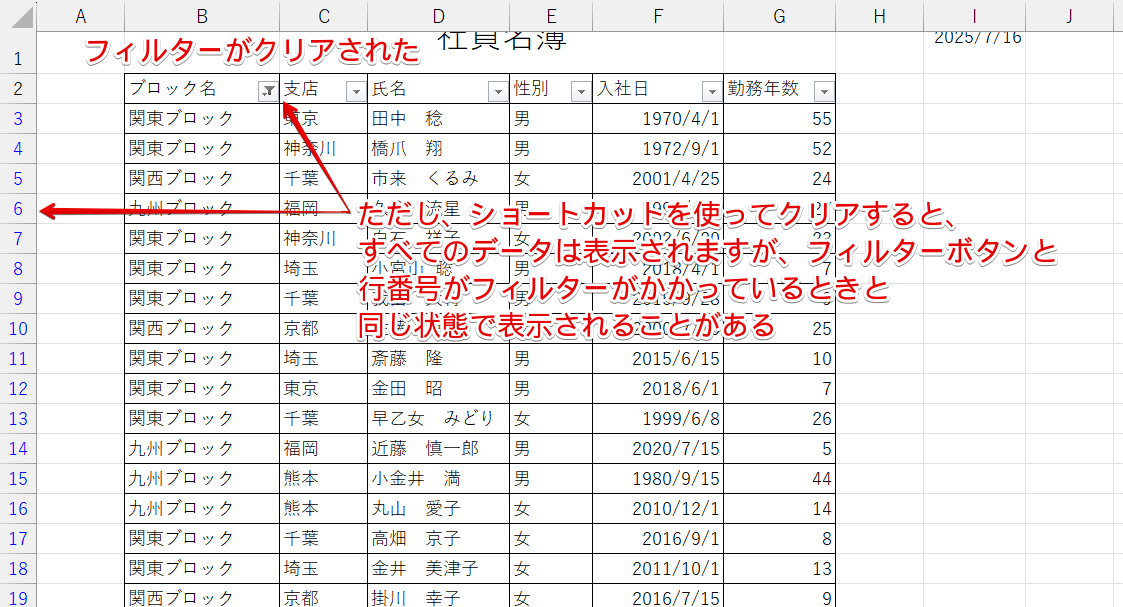Click cell with name 斎藤 隆

pyautogui.click(x=438, y=359)
